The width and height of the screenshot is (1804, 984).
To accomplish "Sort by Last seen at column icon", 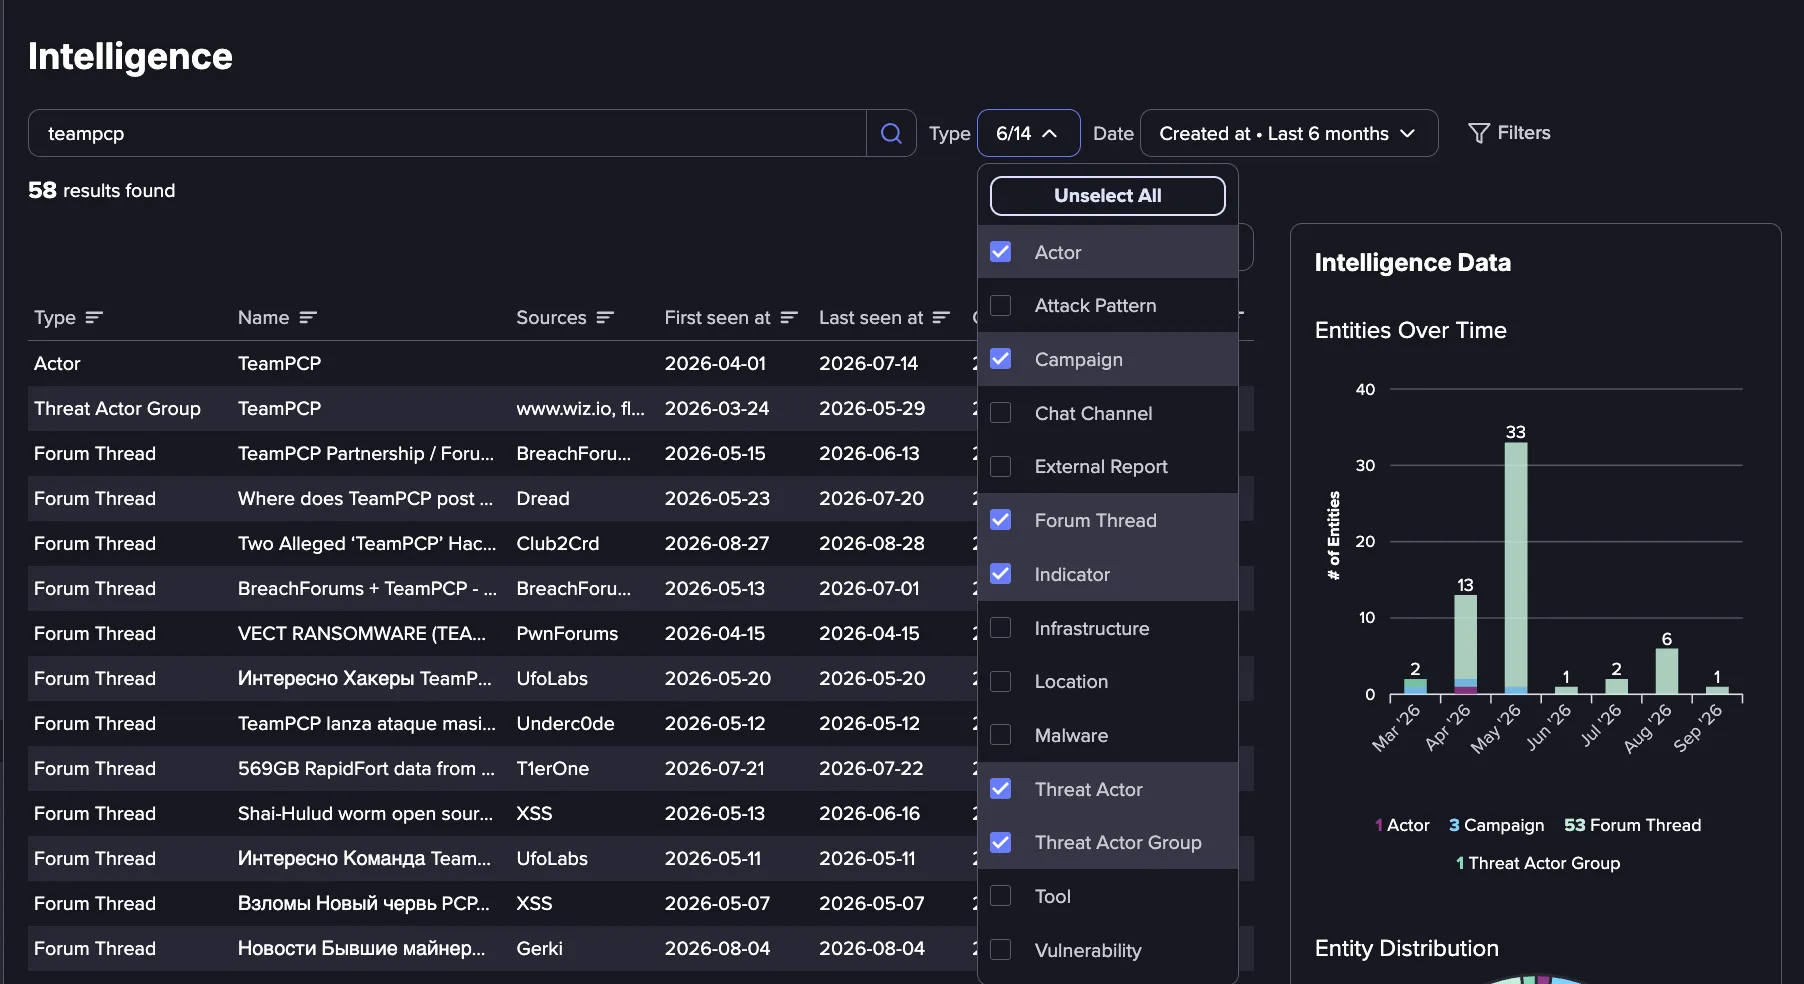I will (941, 317).
